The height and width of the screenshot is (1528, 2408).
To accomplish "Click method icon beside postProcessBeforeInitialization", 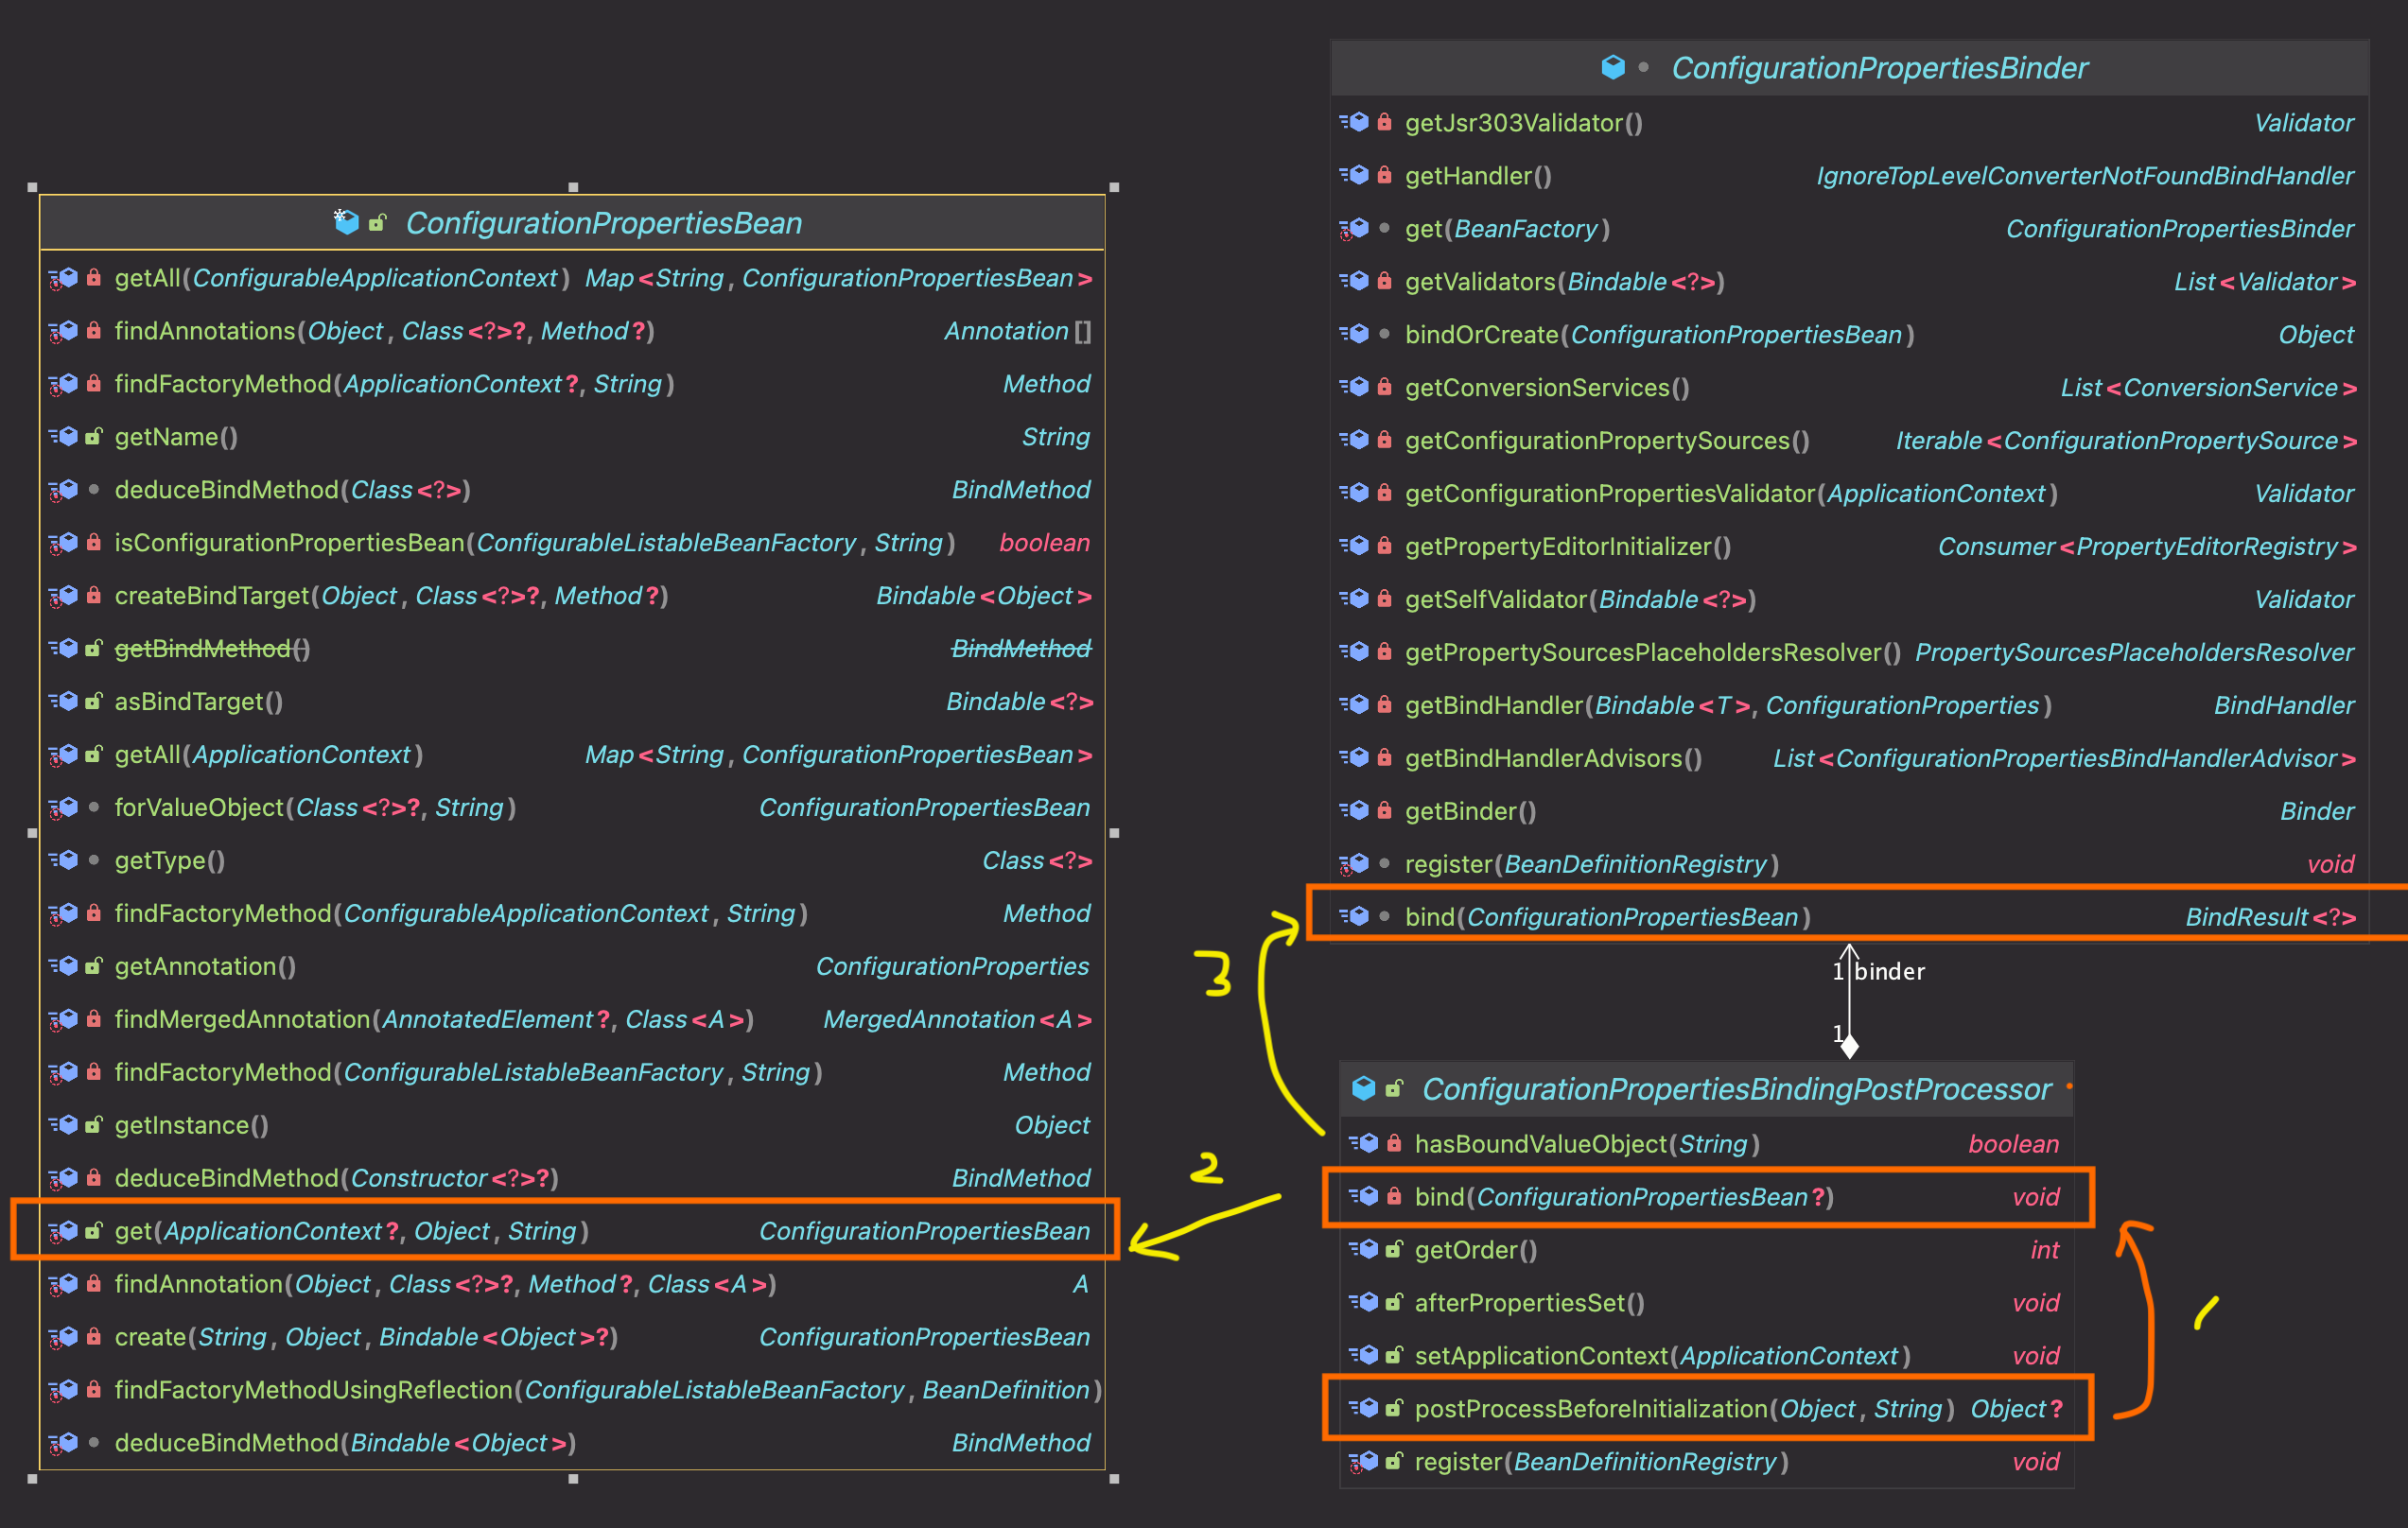I will click(1364, 1408).
